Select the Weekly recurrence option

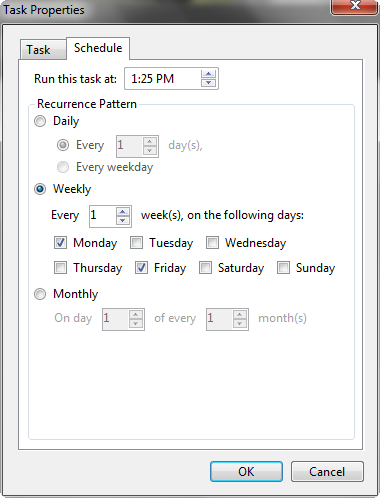40,189
